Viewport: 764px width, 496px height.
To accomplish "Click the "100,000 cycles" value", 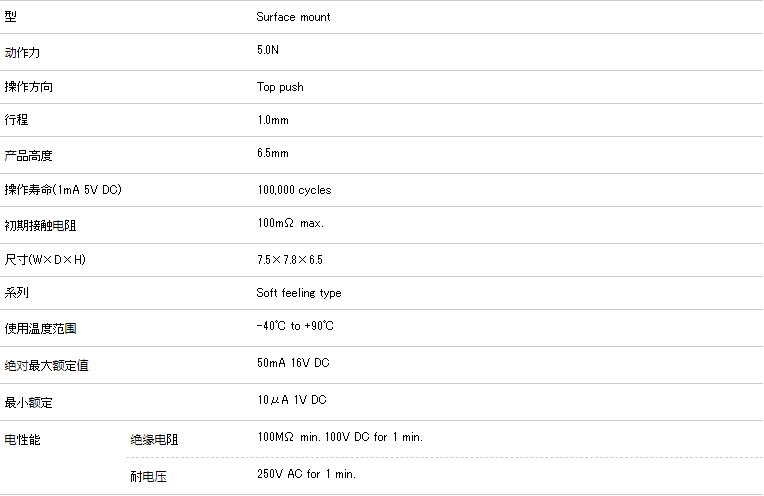I will [294, 190].
